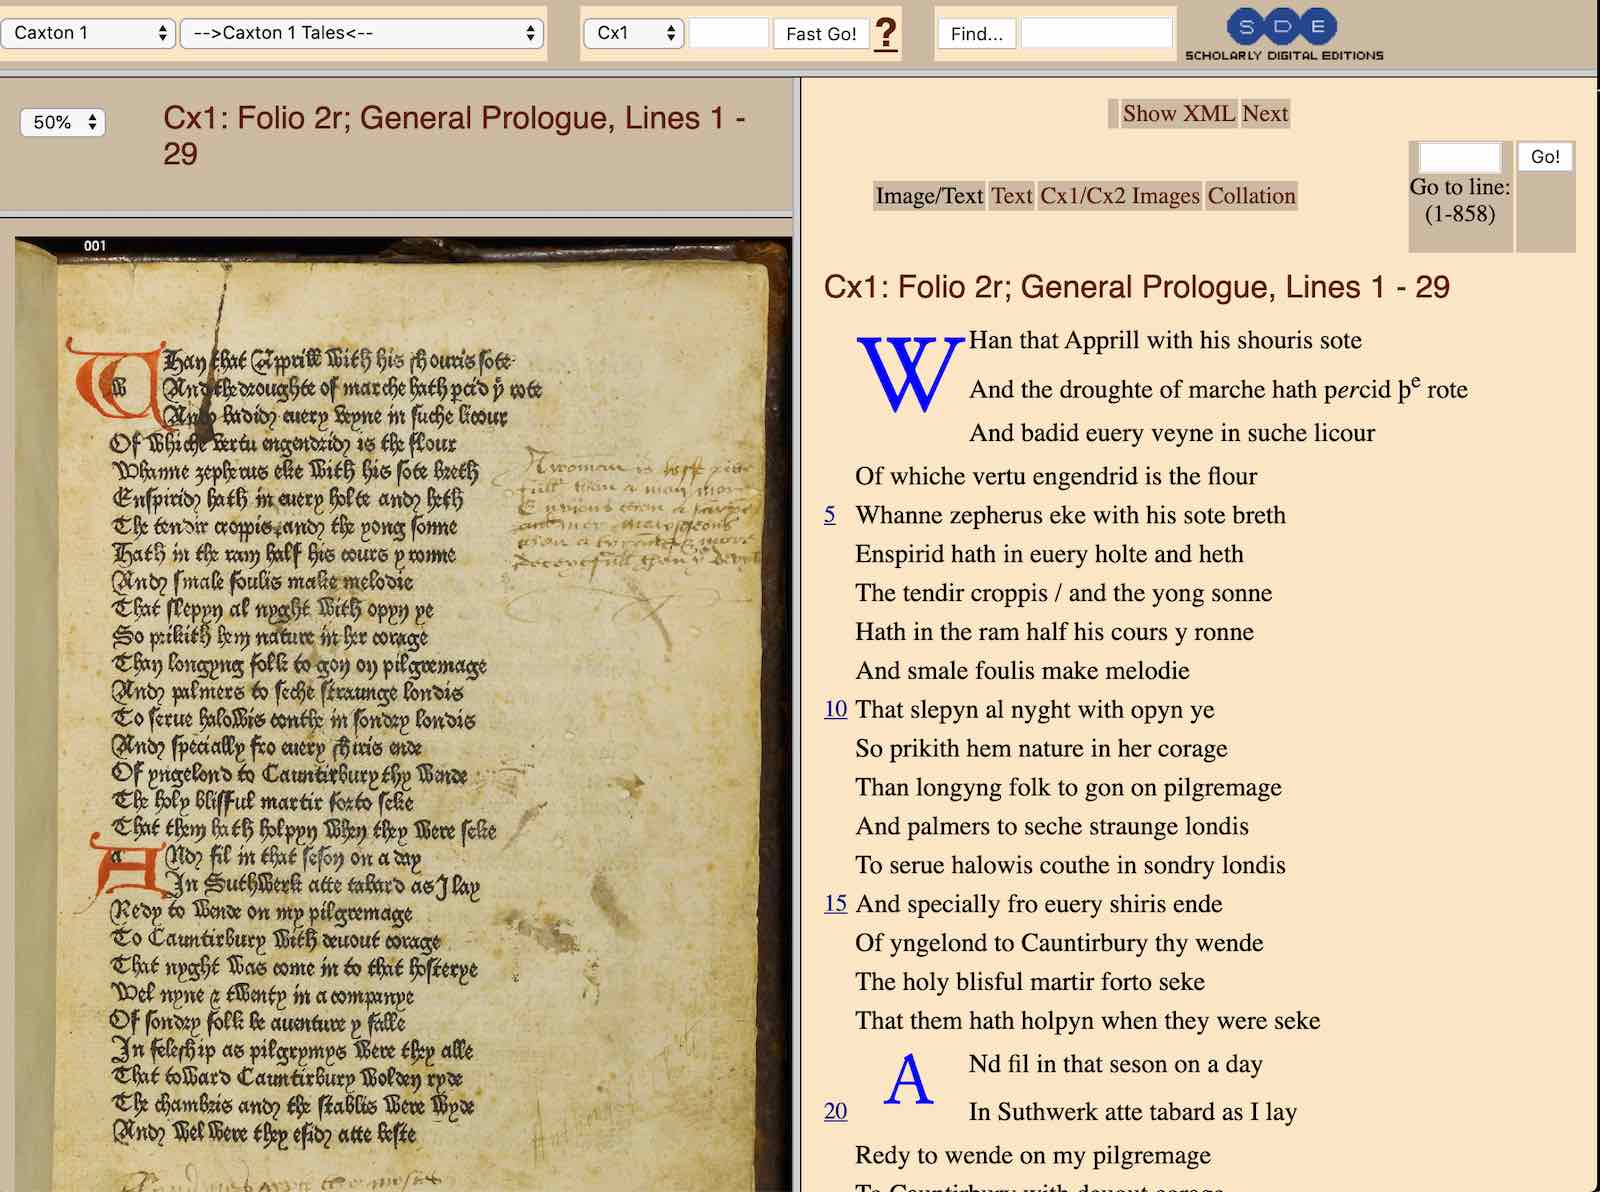Switch to Image/Text view
1600x1192 pixels.
pos(930,196)
